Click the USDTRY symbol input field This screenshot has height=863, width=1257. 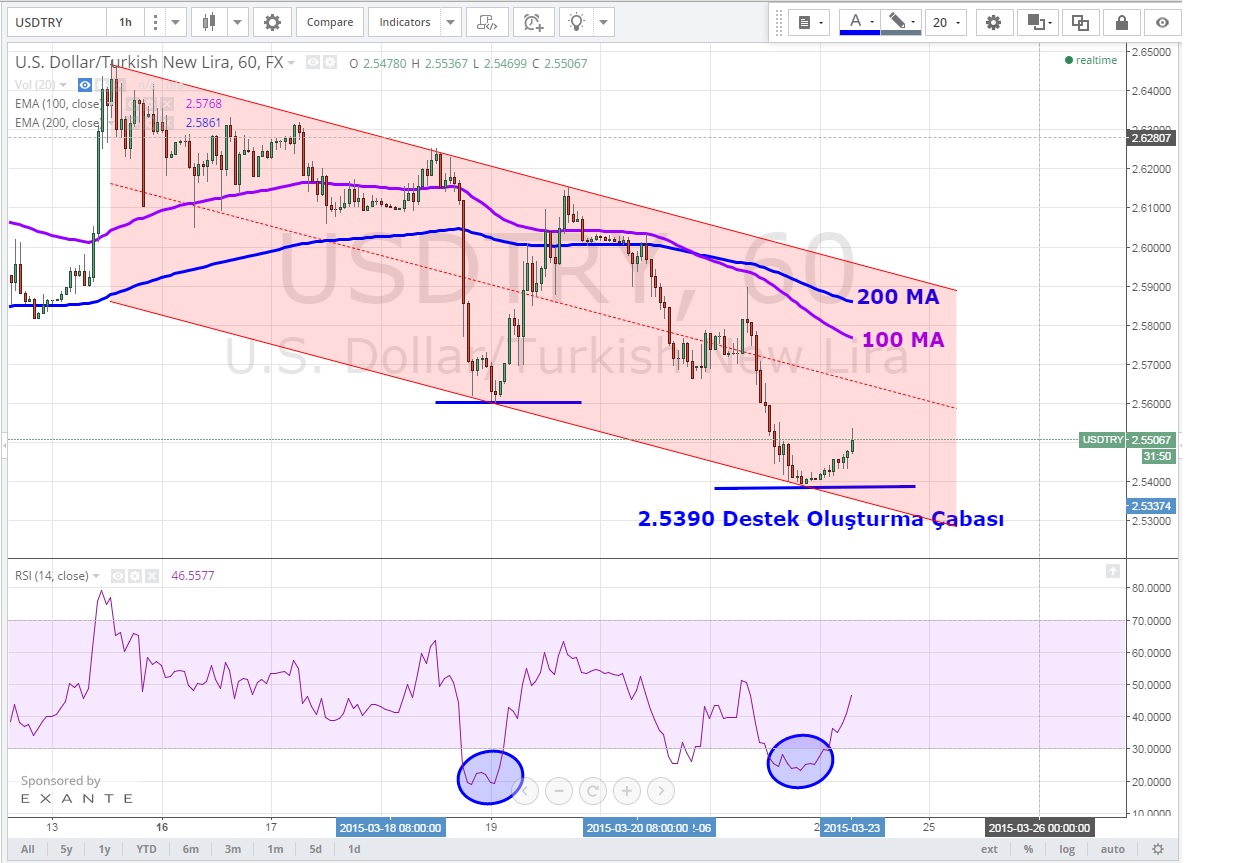[55, 22]
